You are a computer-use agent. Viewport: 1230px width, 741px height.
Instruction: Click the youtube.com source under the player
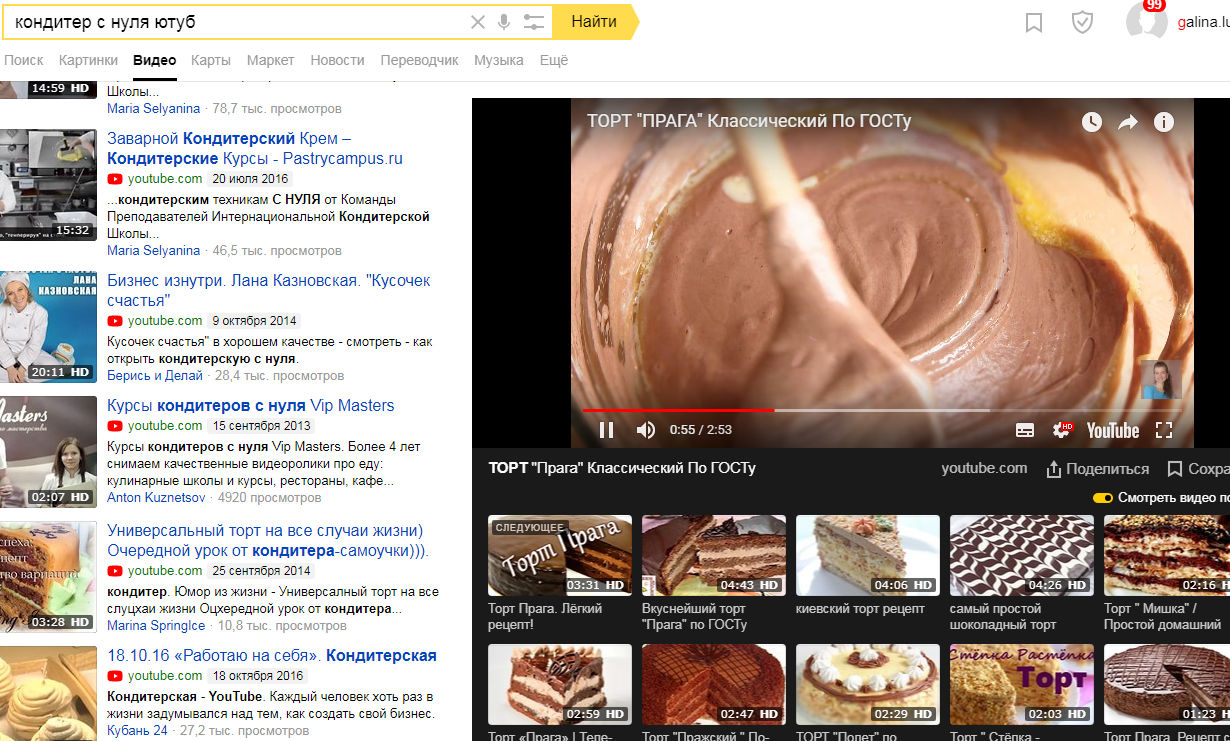[x=984, y=468]
